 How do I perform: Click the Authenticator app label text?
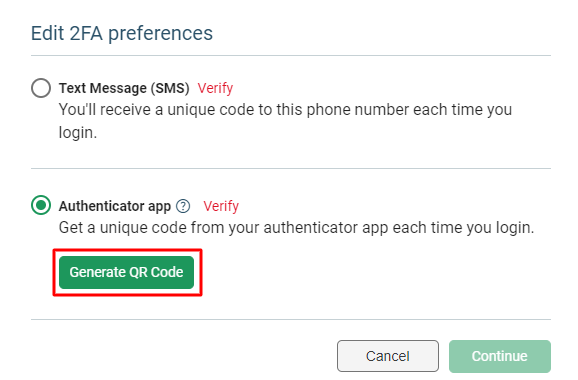[115, 206]
